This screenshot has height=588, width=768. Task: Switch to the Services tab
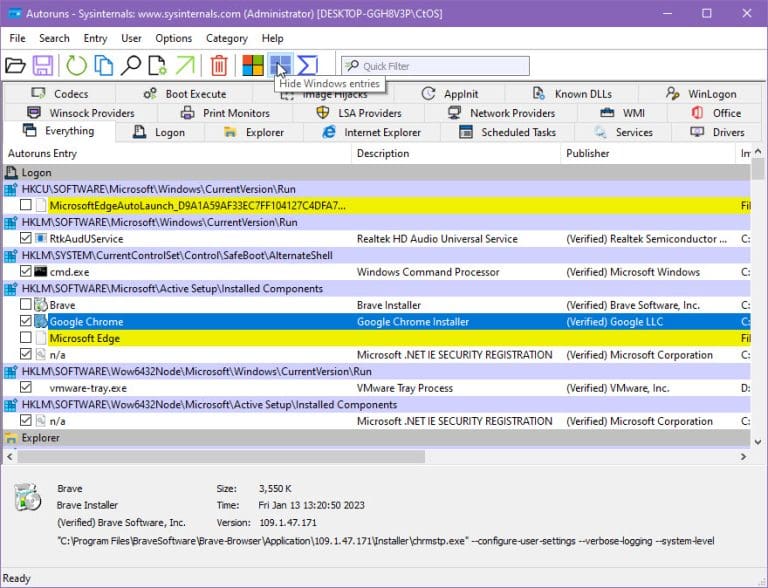coord(623,132)
